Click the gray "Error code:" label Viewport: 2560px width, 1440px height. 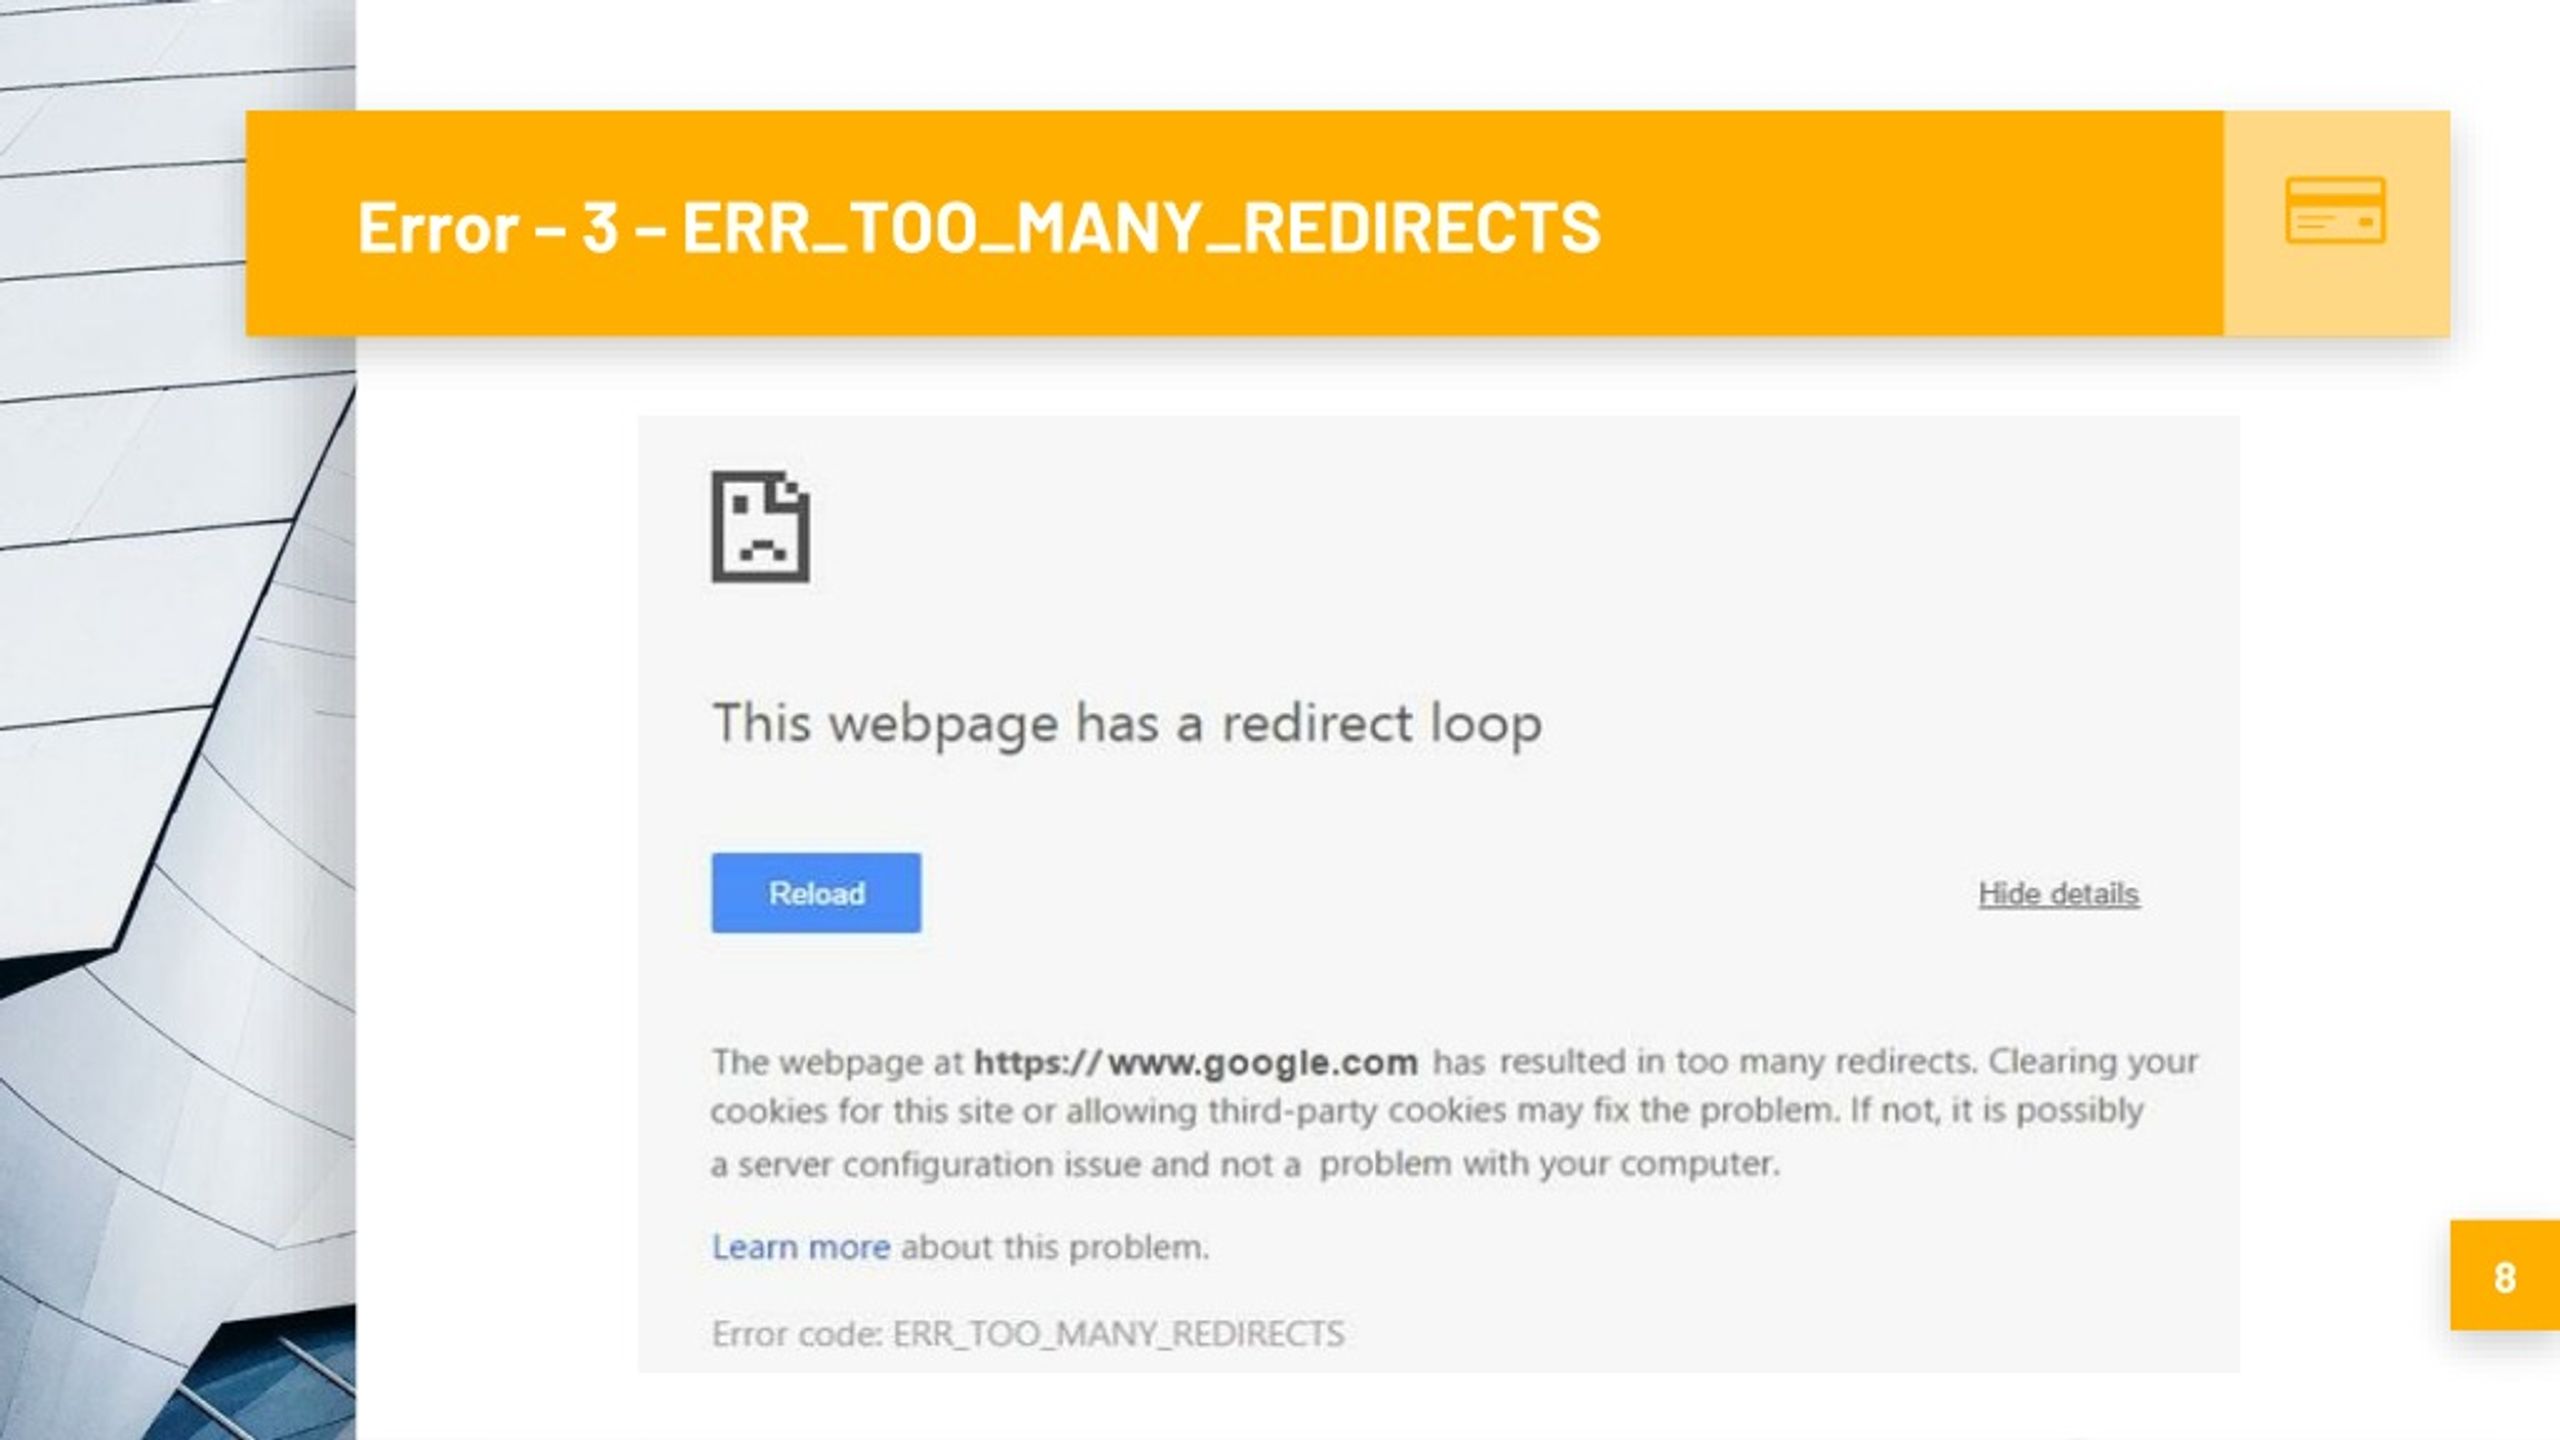pyautogui.click(x=797, y=1333)
